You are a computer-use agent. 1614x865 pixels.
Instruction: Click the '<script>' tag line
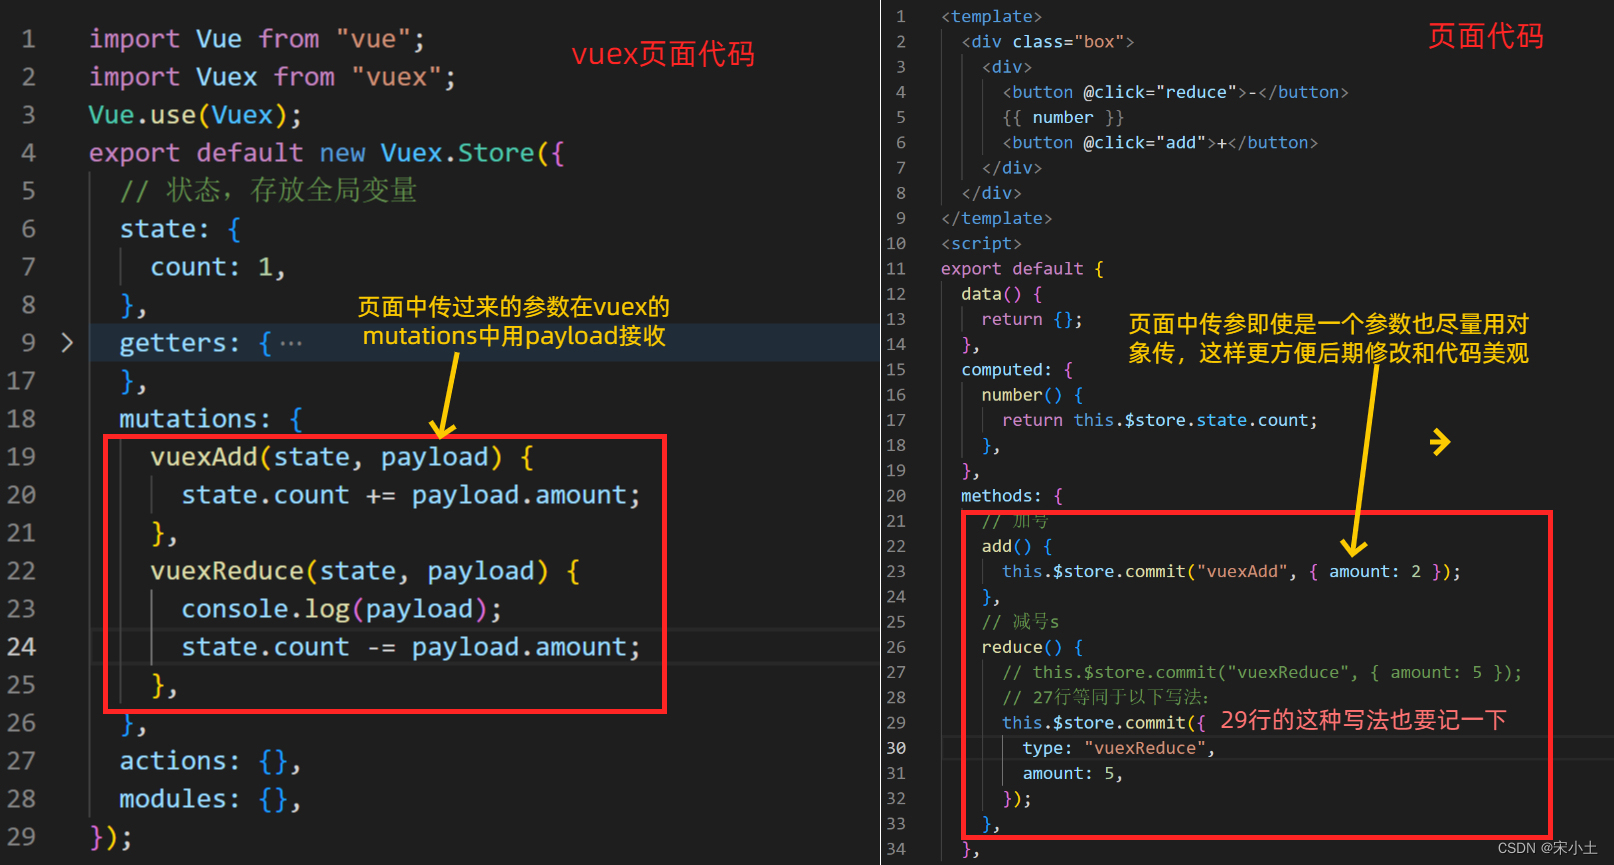[x=981, y=244]
